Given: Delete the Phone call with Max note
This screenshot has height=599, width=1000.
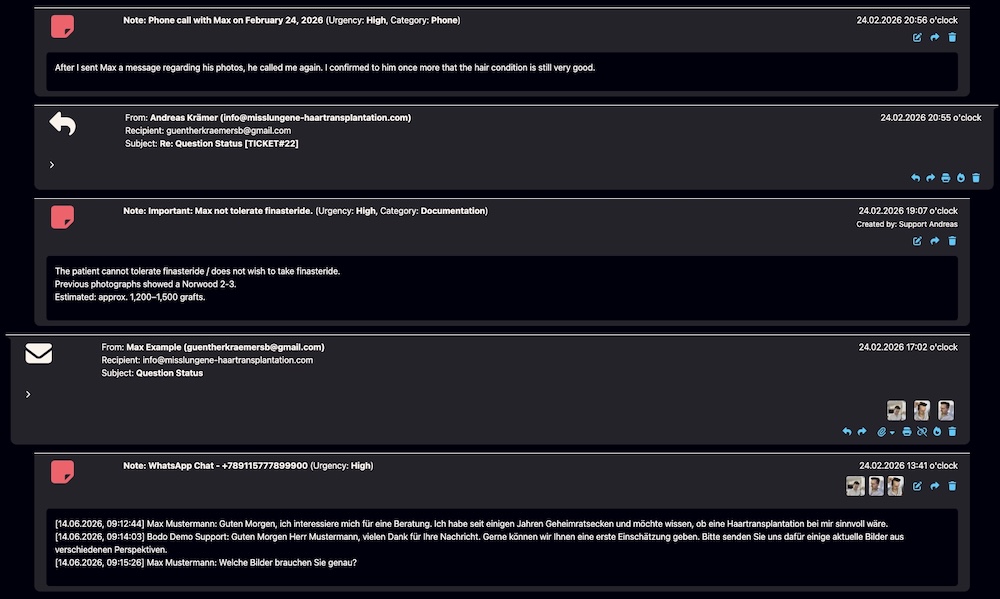Looking at the screenshot, I should coord(952,38).
